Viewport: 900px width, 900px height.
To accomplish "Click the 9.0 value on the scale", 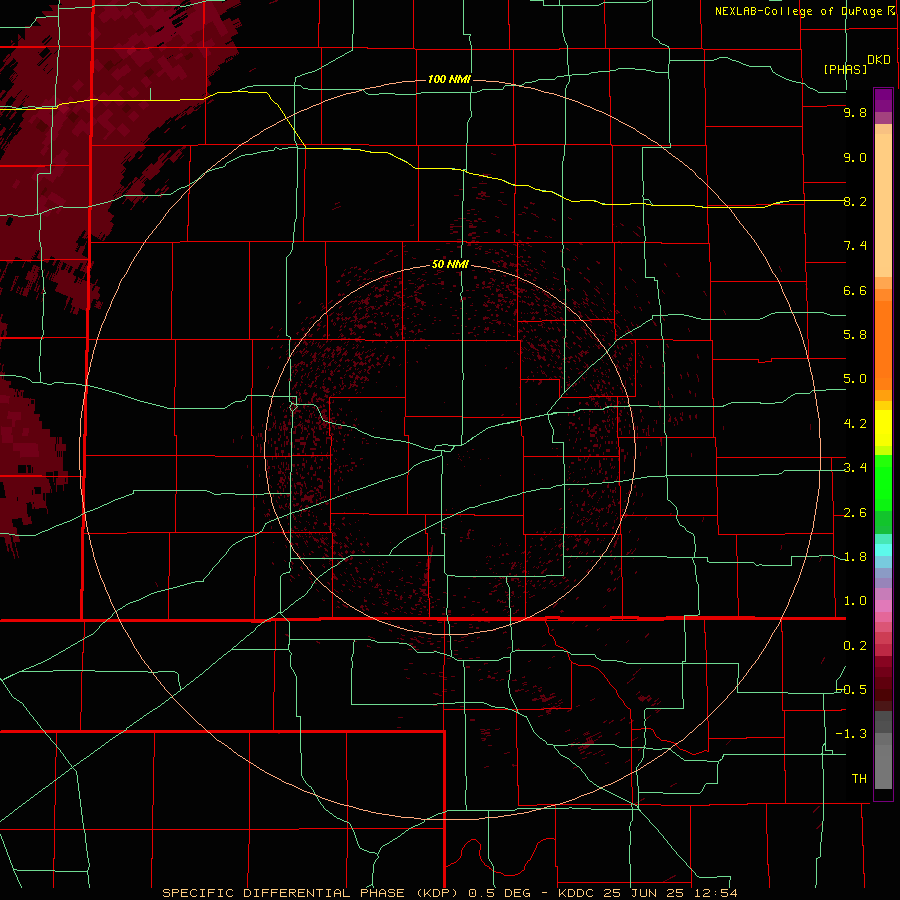I will [x=855, y=157].
